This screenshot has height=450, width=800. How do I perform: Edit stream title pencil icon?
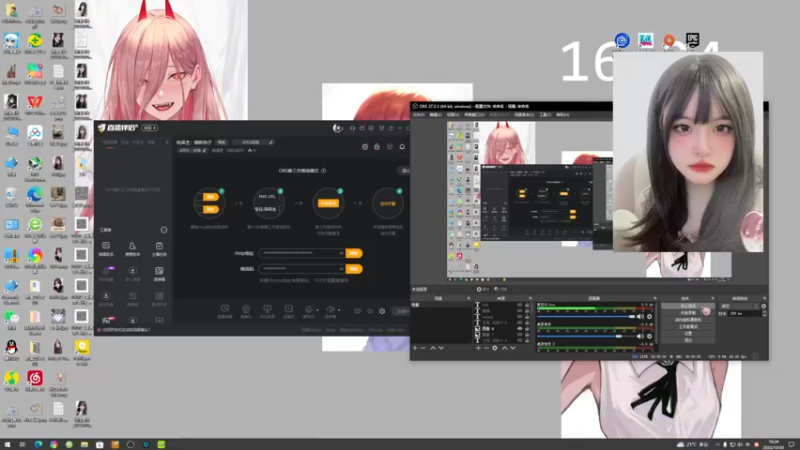pos(271,142)
